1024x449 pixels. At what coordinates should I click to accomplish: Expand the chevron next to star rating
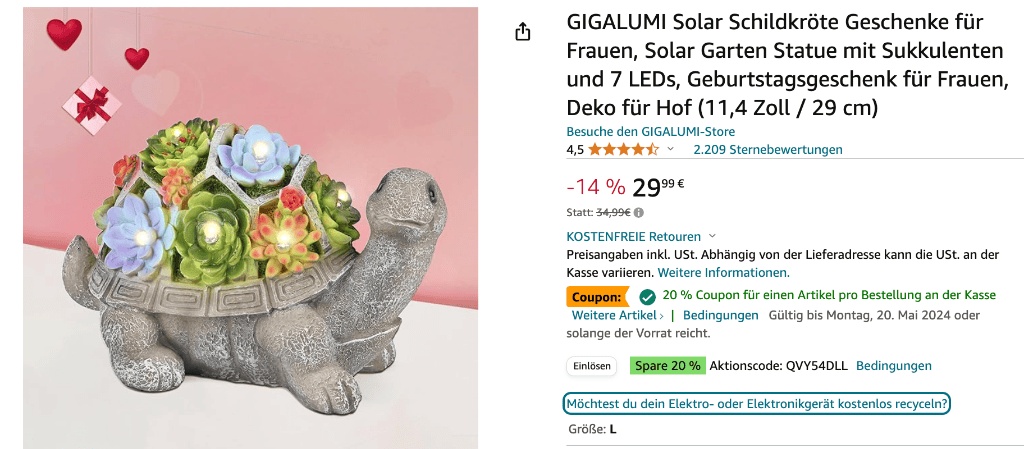point(671,150)
